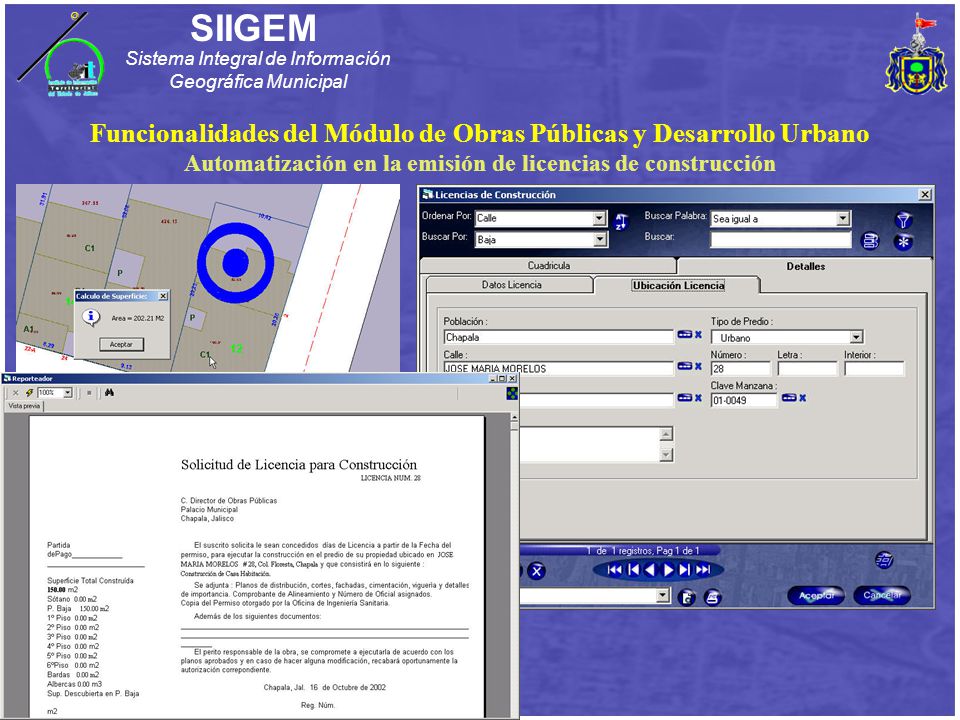Click the Calle field with JOSE MARIA MORELOS
The width and height of the screenshot is (960, 720).
click(x=558, y=369)
